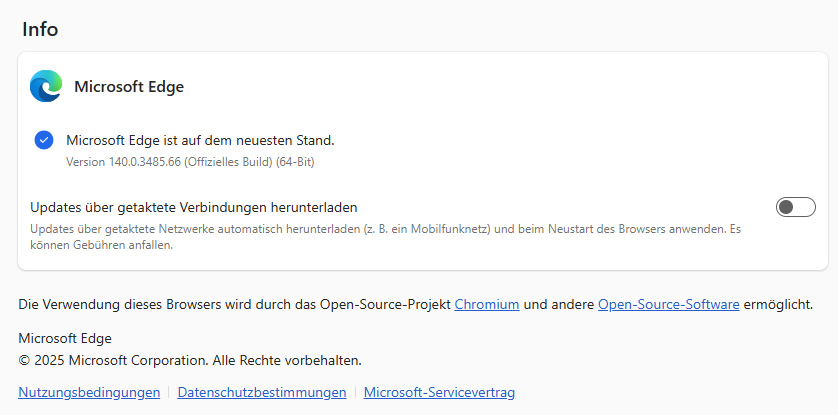Viewport: 838px width, 415px height.
Task: Click the 'Updates über getaktete Verbindungen herunterladen' label
Action: [194, 207]
